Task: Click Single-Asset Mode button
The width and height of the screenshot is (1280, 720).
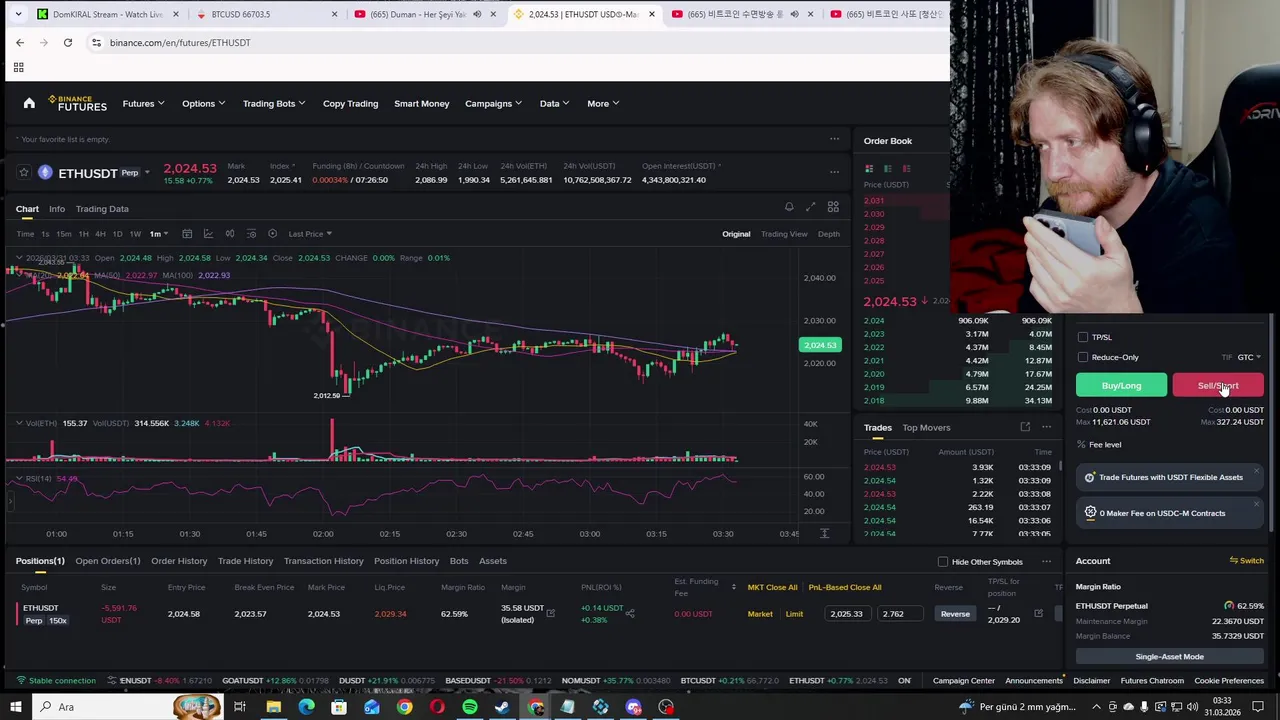Action: coord(1169,657)
